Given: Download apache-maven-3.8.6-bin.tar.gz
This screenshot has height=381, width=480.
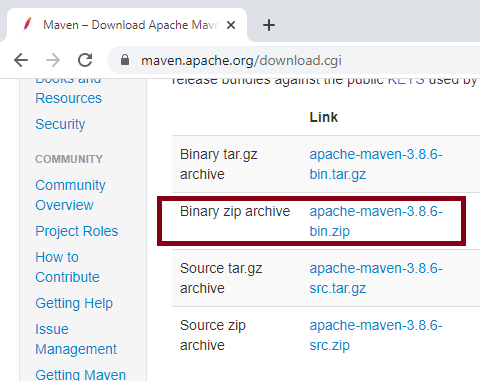Looking at the screenshot, I should pos(376,164).
